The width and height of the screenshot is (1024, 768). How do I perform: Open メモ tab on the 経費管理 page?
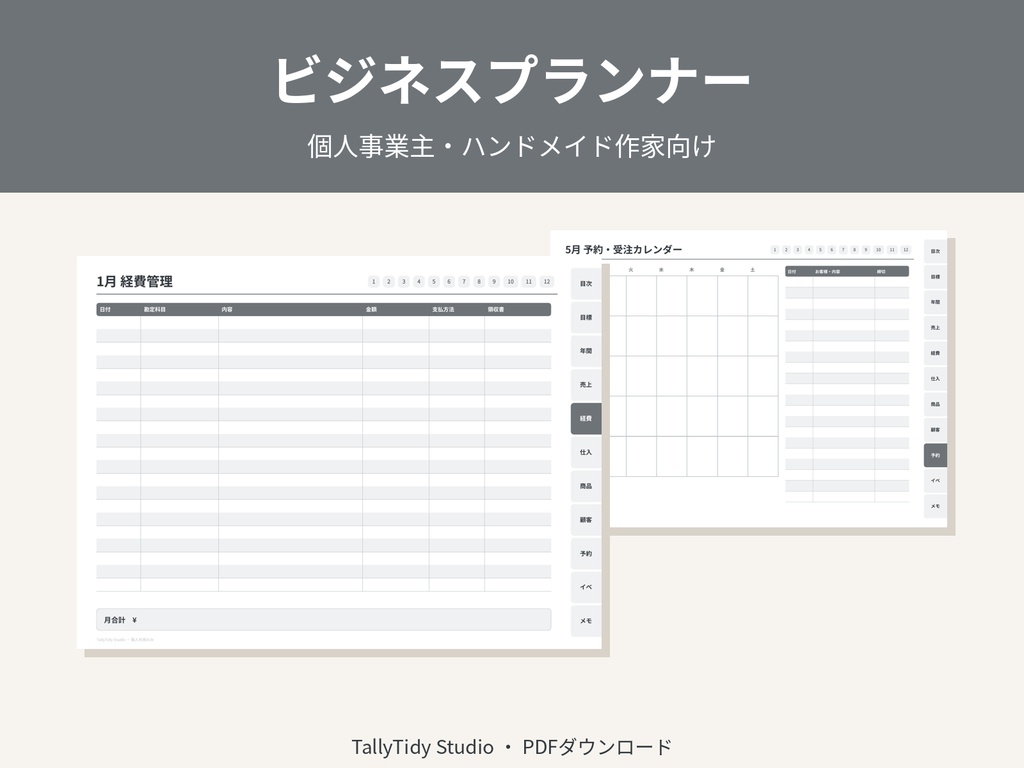click(x=586, y=621)
